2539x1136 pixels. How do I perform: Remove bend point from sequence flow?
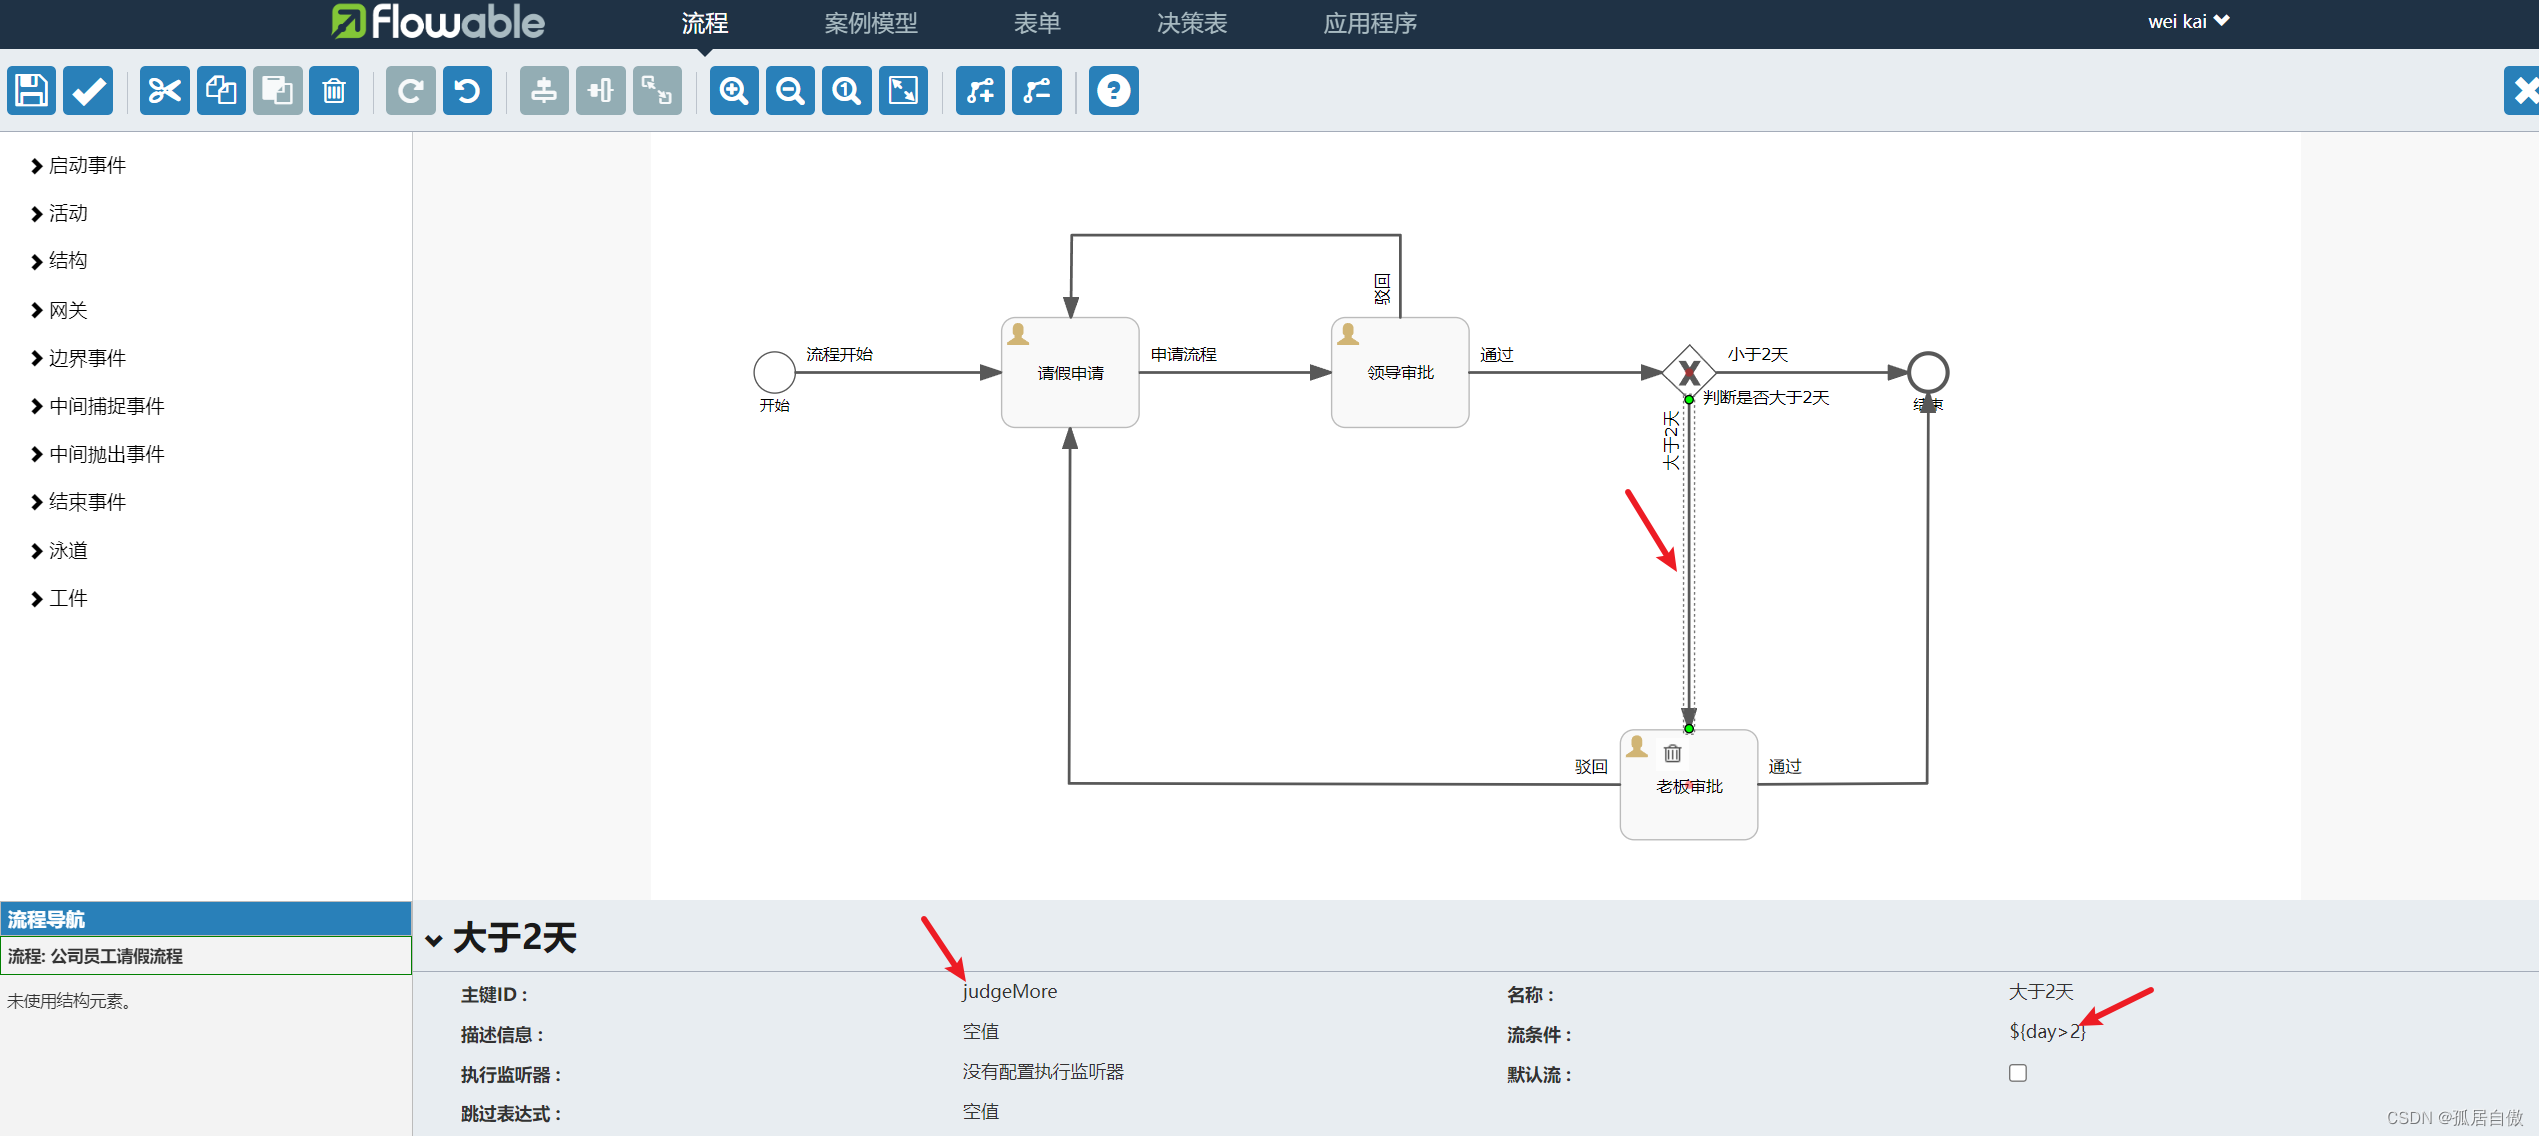1037,91
